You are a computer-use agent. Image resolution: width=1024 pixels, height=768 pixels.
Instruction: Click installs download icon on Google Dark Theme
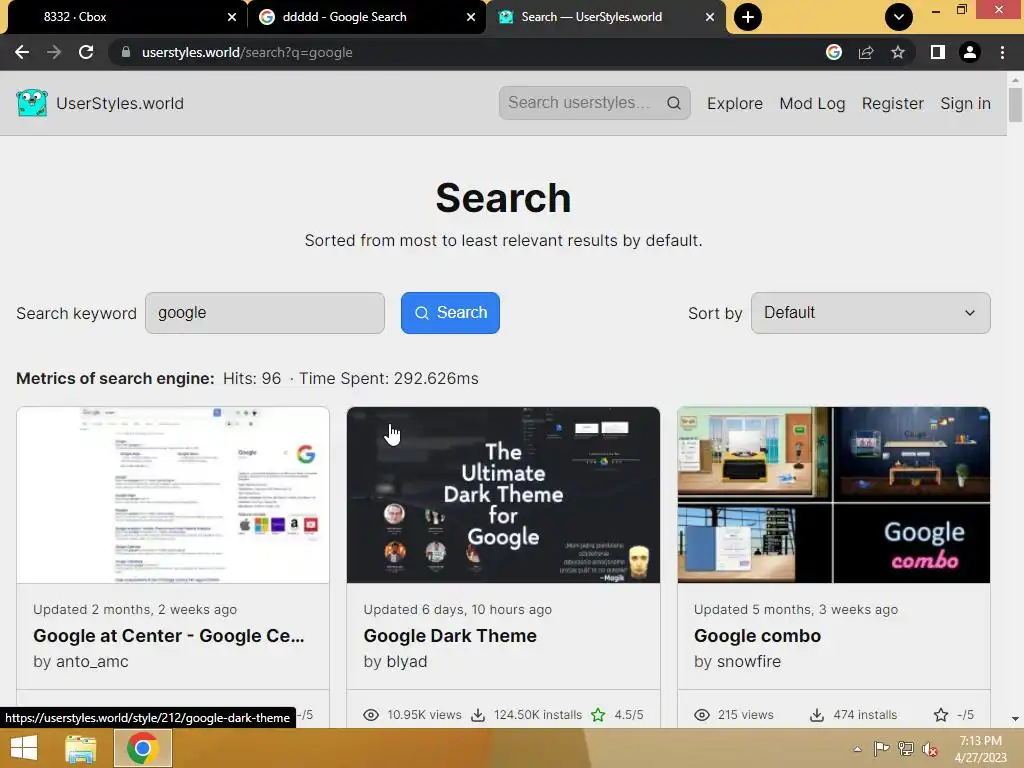[x=478, y=715]
